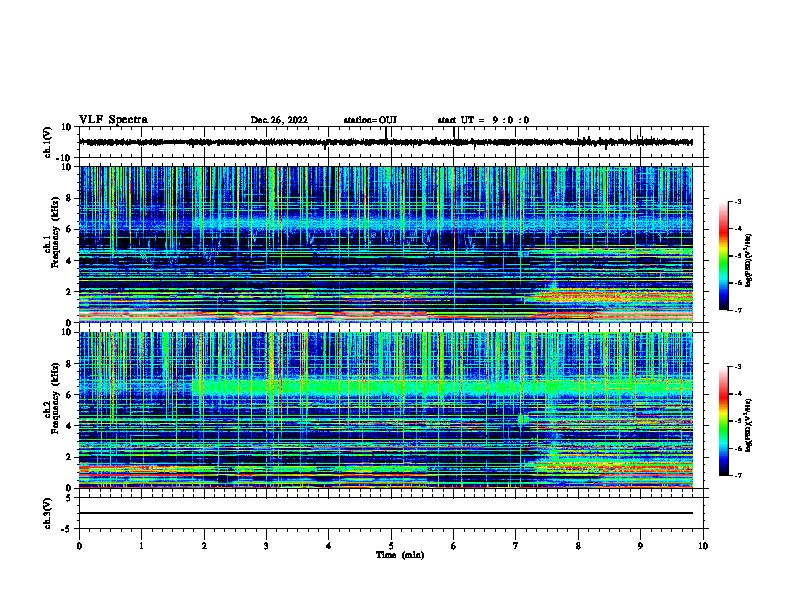Viewport: 792px width, 612px height.
Task: Click the 'ch.3(V)' axis label
Action: click(48, 514)
